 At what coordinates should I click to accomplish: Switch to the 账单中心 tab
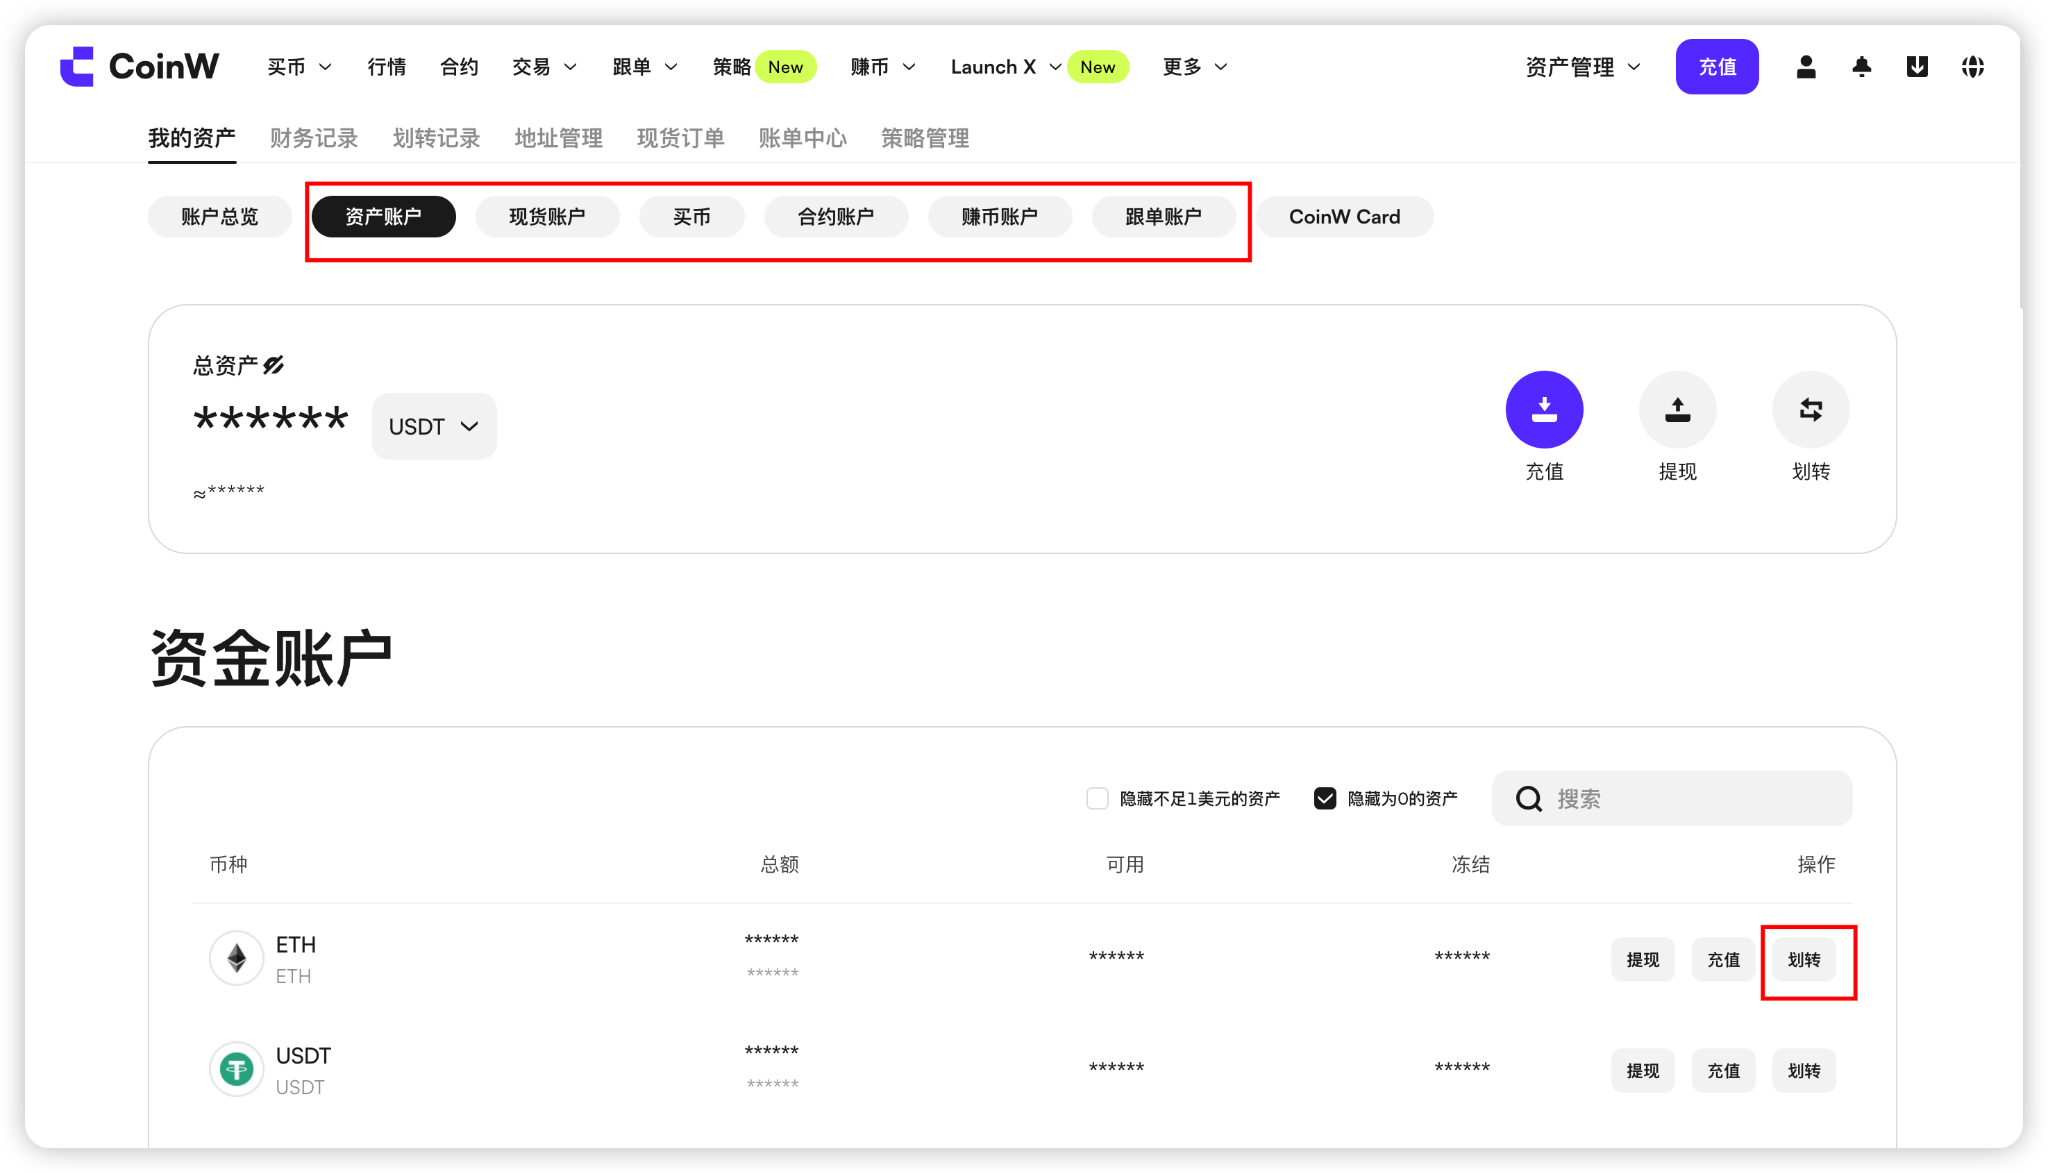802,138
